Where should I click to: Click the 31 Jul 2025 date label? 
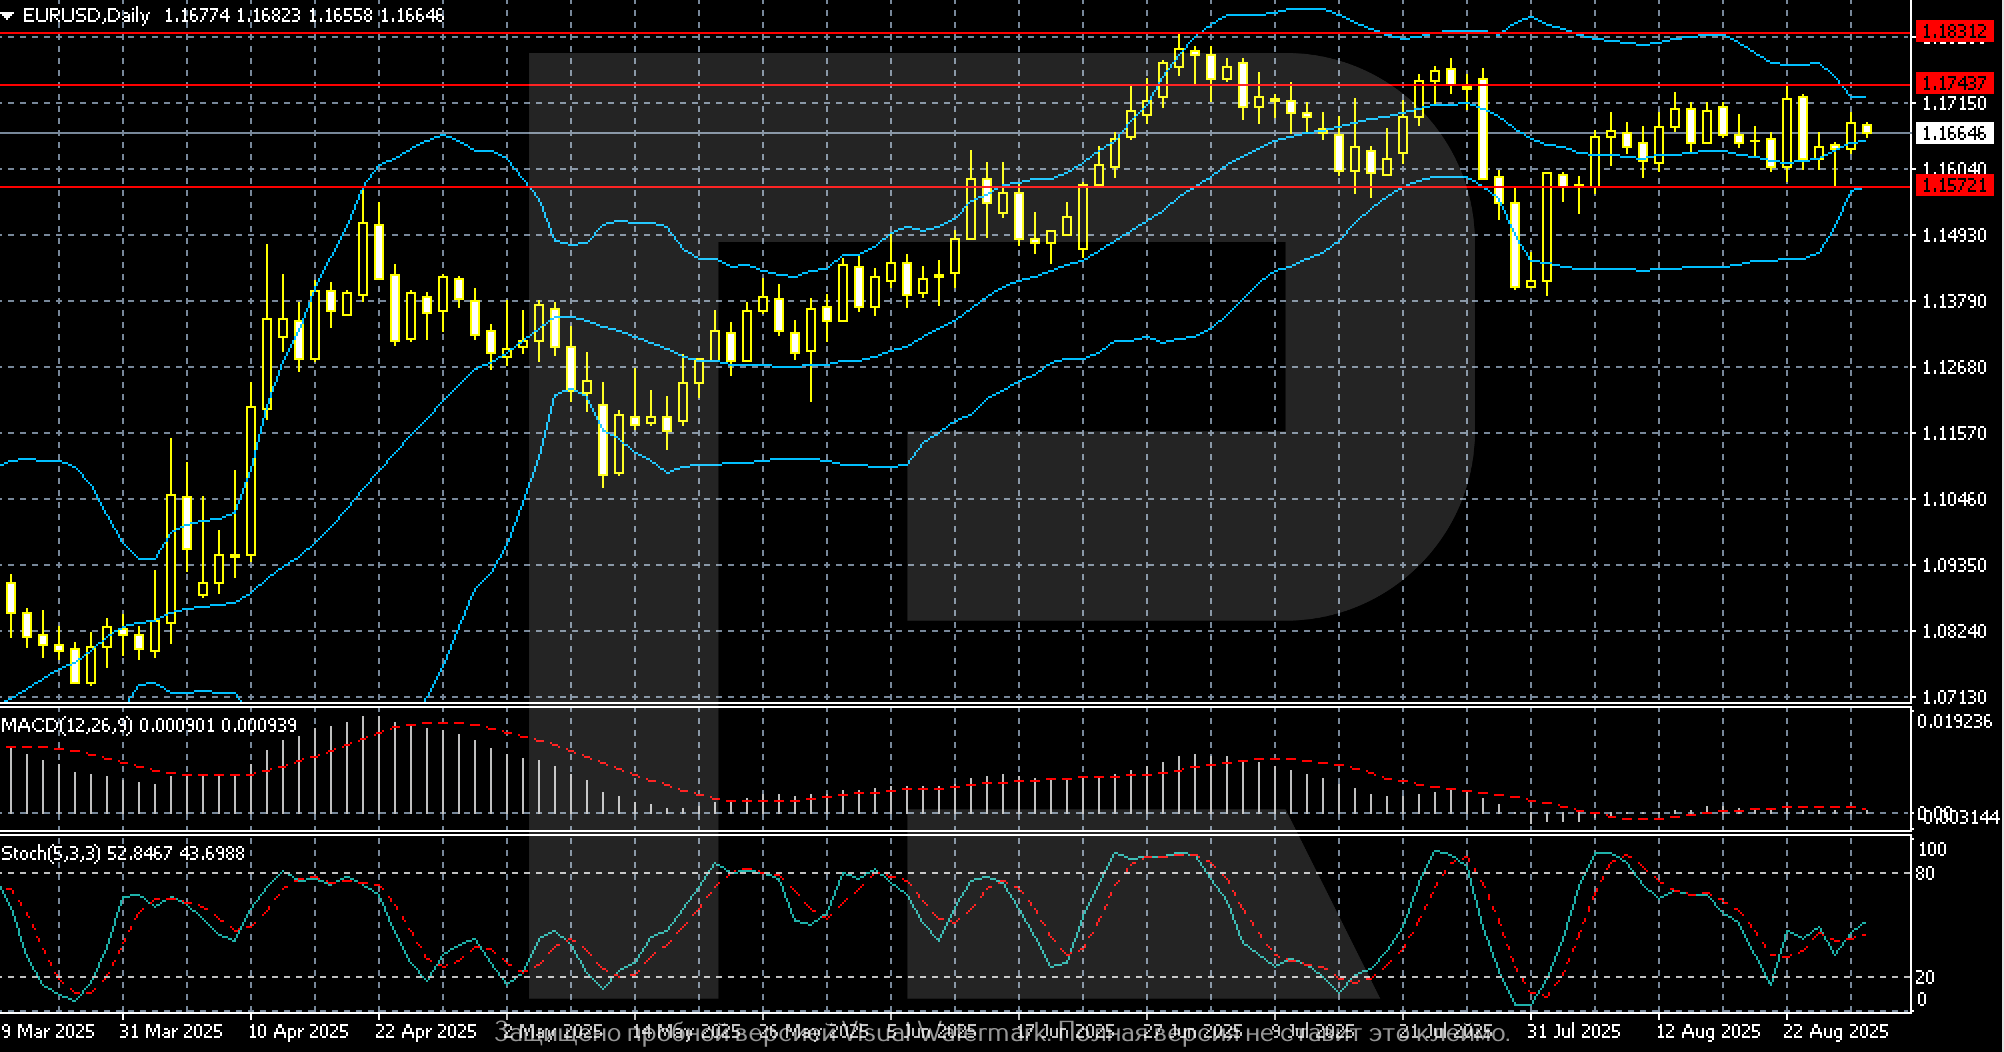pos(1574,1031)
